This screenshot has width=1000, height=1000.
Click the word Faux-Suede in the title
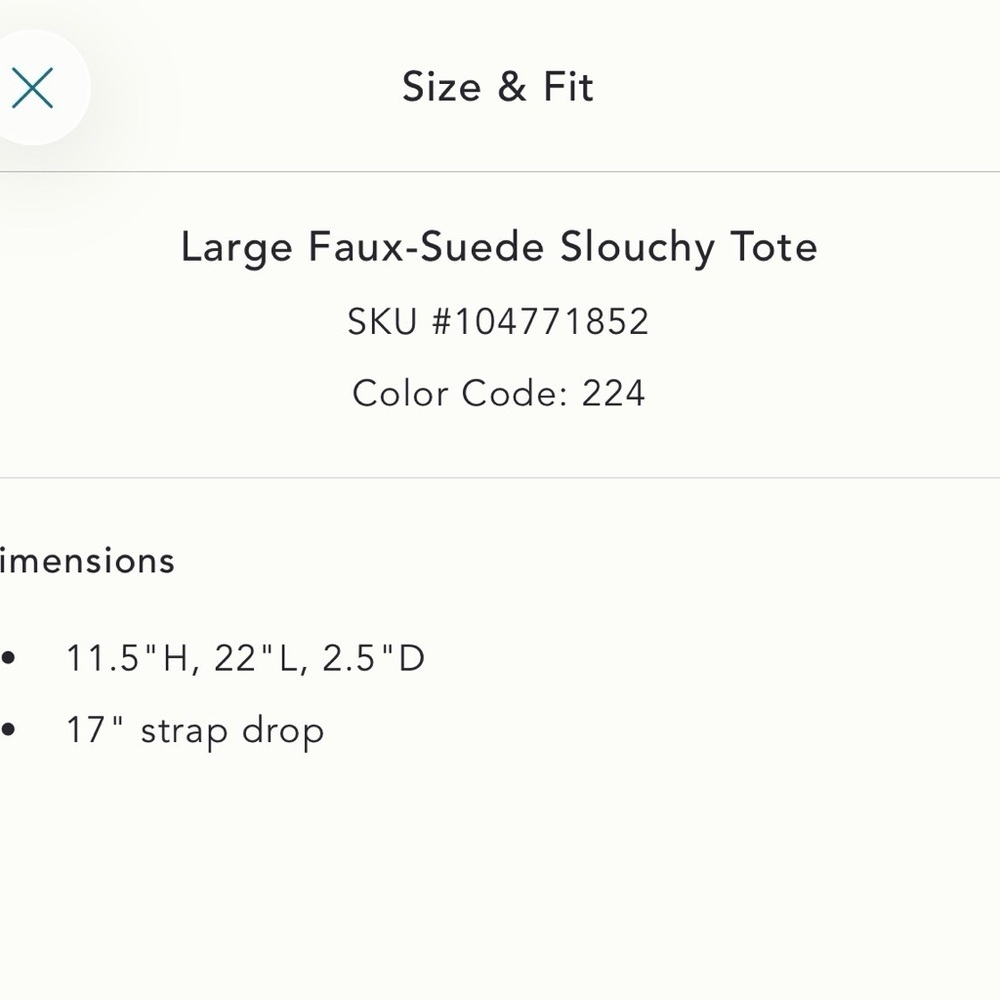point(427,246)
